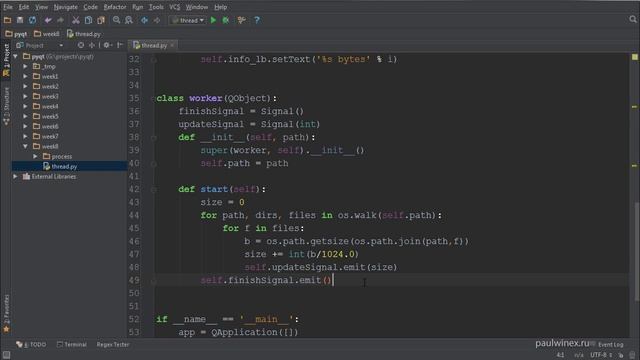Screen dimensions: 640x360
Task: Click the Search Everywhere magnifier icon
Action: click(633, 19)
